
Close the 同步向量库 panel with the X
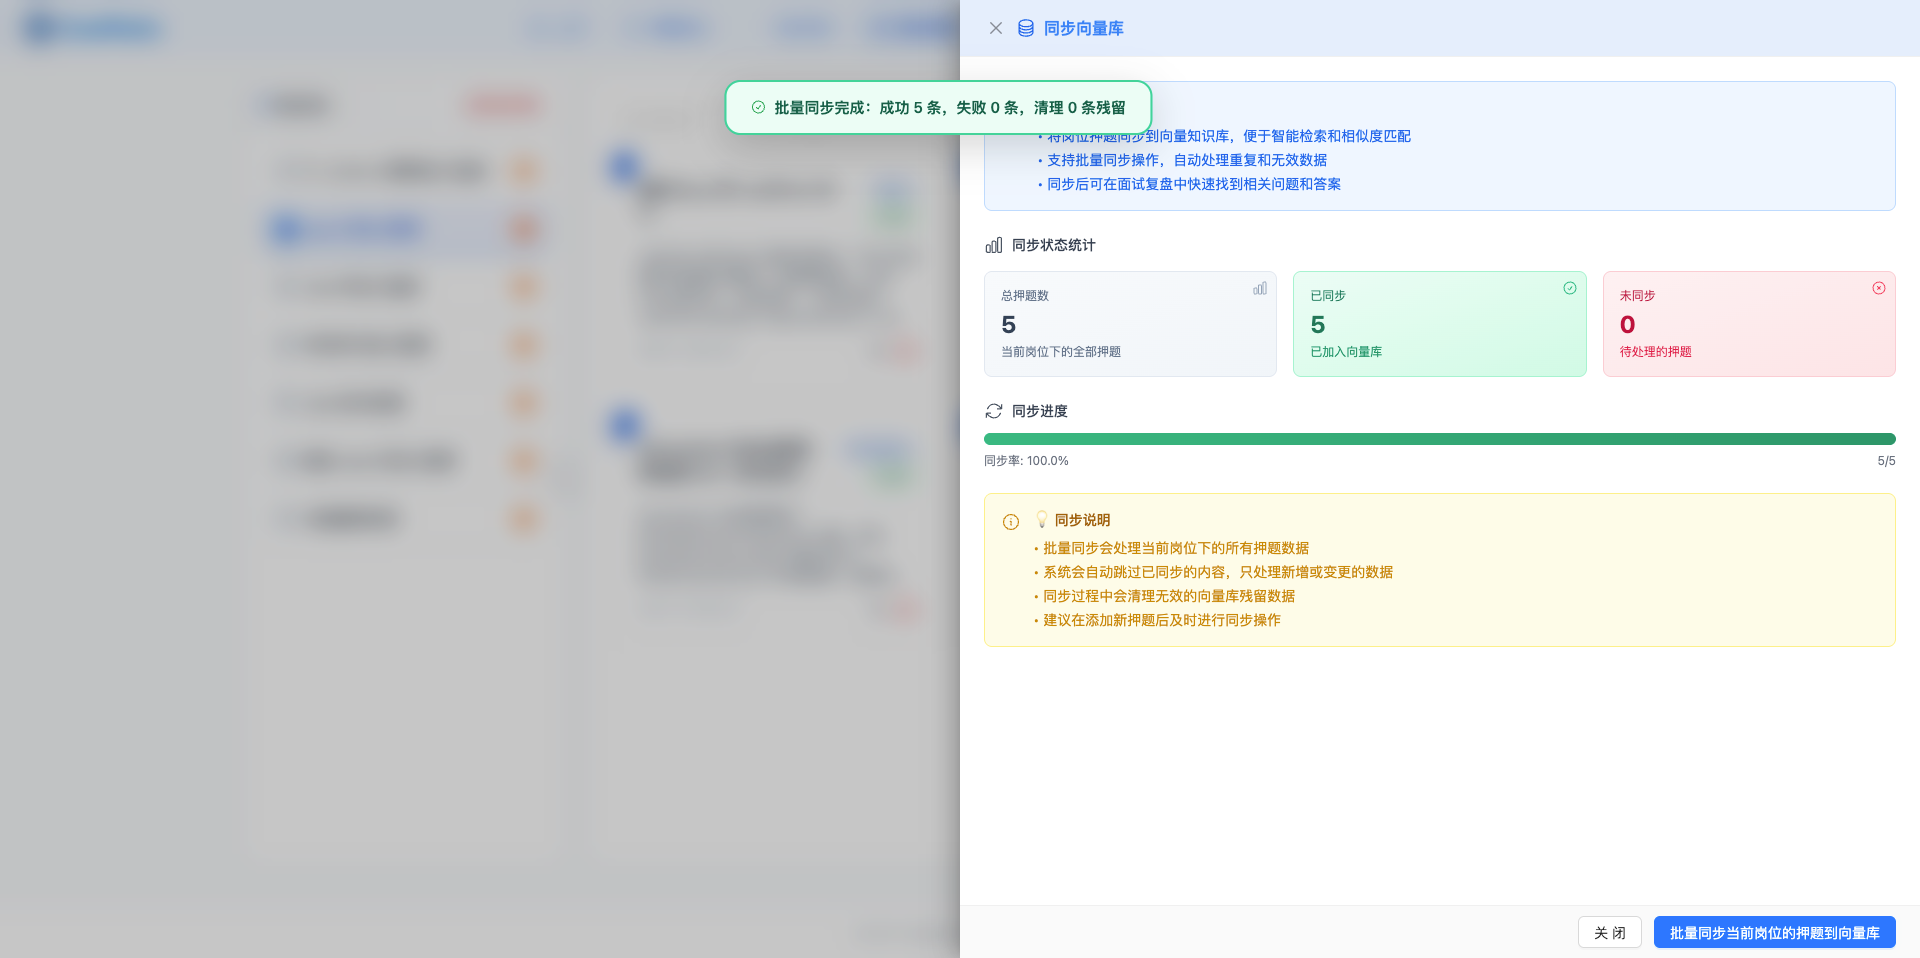tap(995, 28)
